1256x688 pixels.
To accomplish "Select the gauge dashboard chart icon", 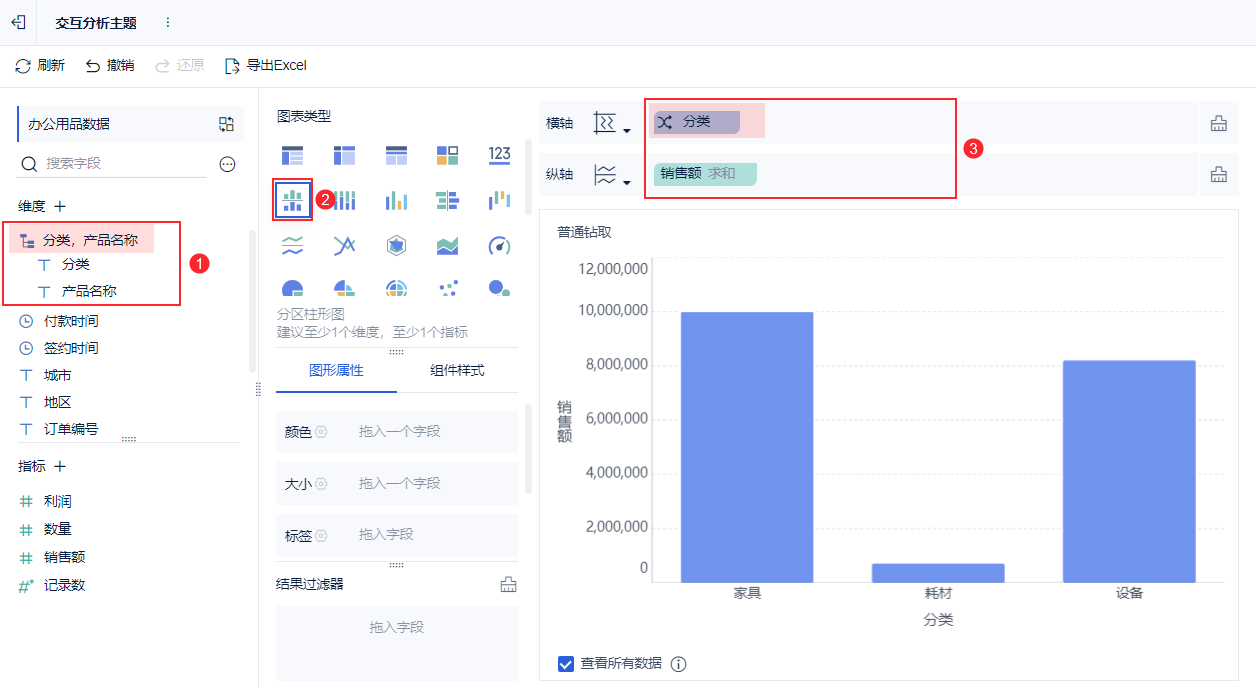I will 500,245.
